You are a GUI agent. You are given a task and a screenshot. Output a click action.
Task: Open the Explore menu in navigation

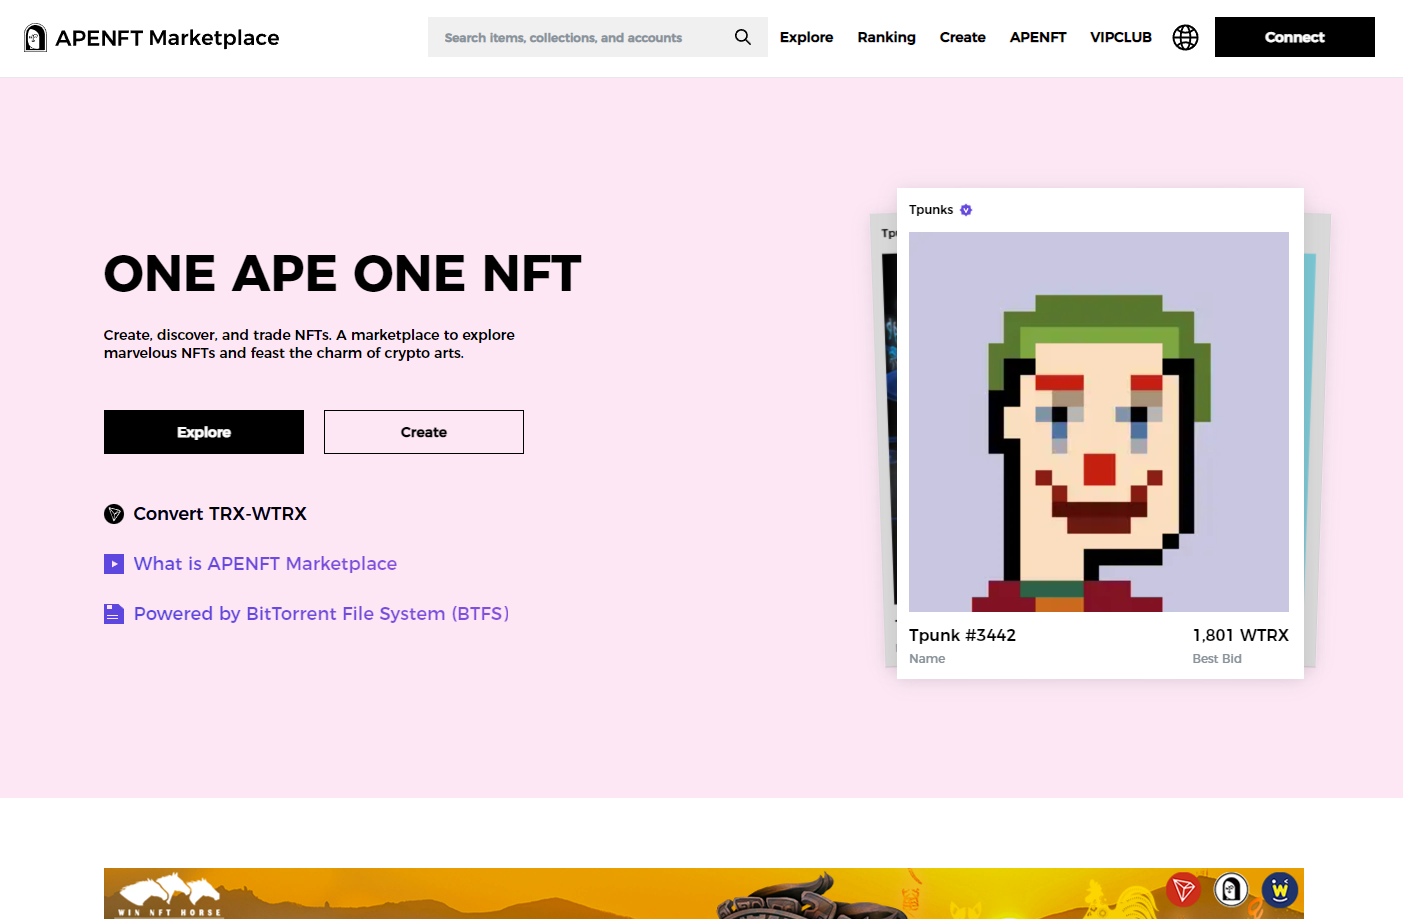pos(806,37)
